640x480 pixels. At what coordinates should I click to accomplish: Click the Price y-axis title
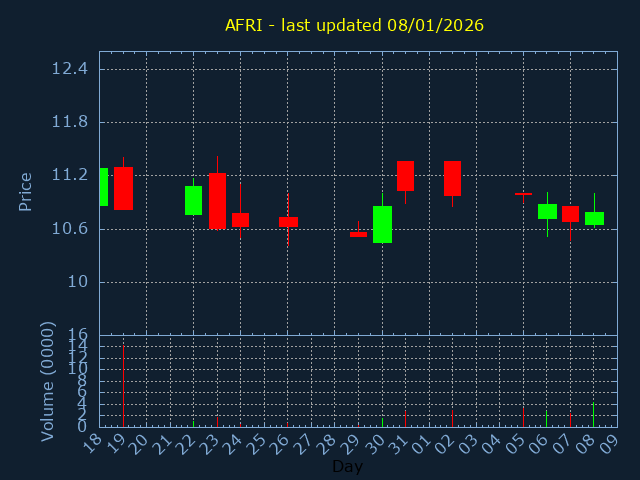26,191
